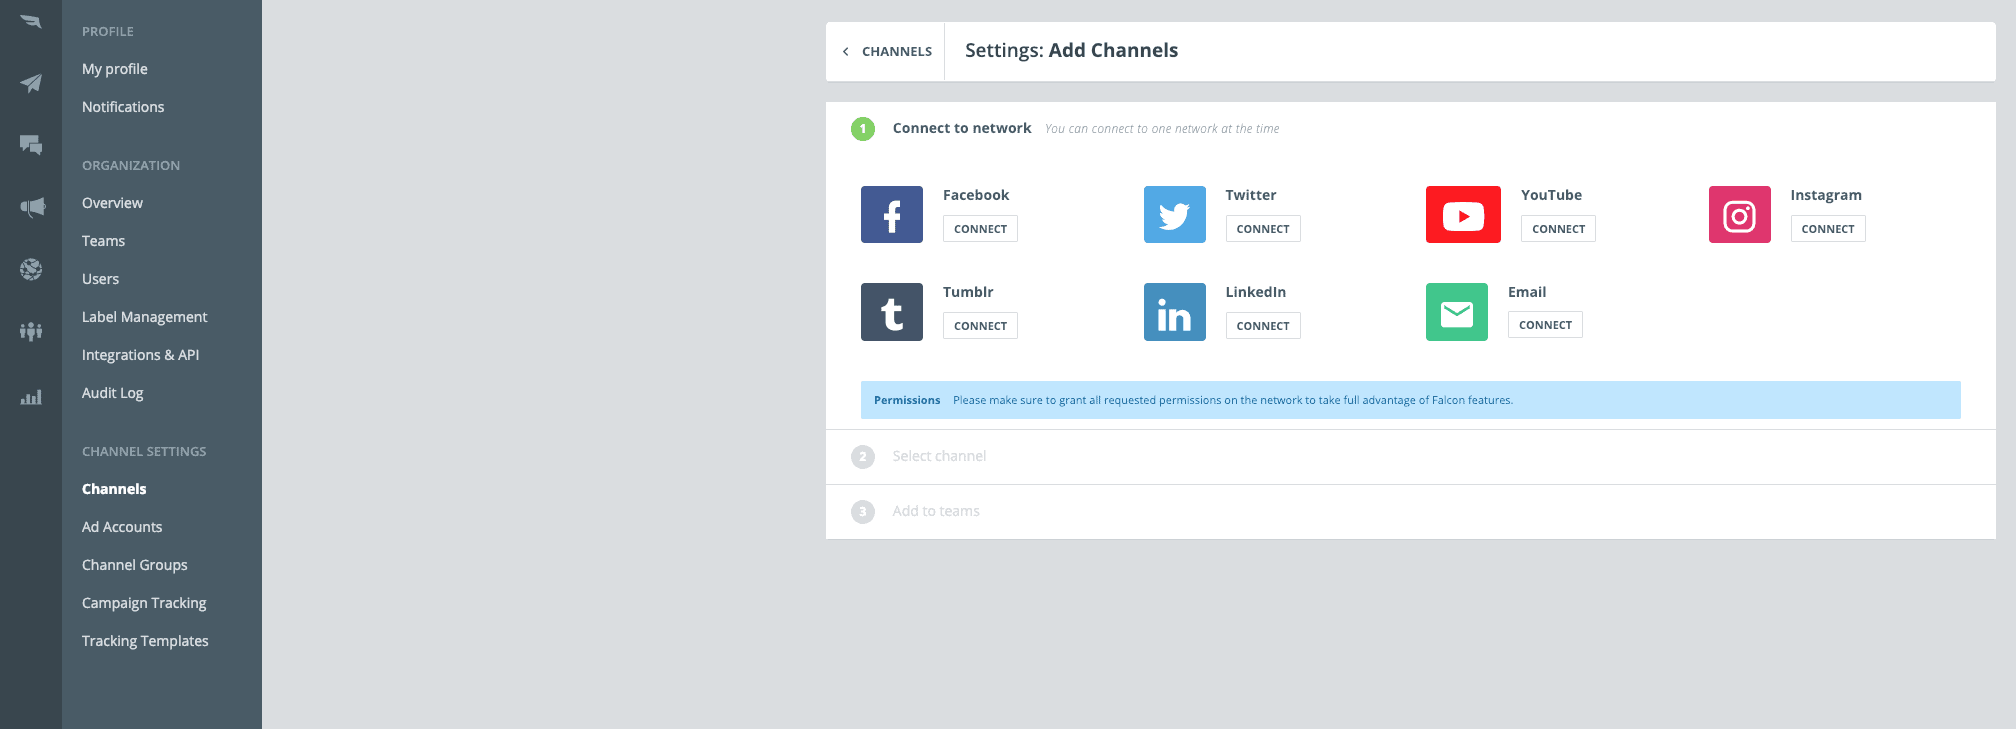
Task: Open Ad Accounts settings
Action: 122,527
